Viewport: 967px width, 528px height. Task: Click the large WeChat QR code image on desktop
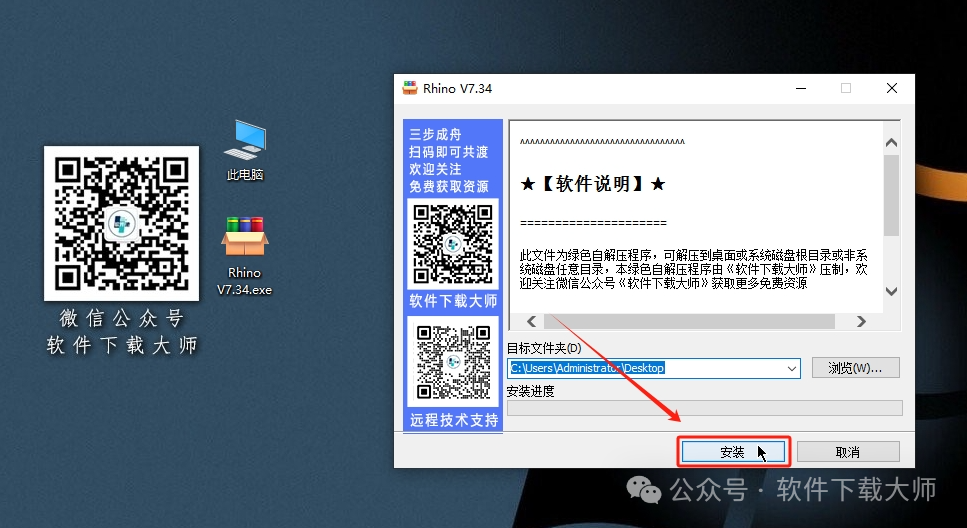(x=121, y=223)
